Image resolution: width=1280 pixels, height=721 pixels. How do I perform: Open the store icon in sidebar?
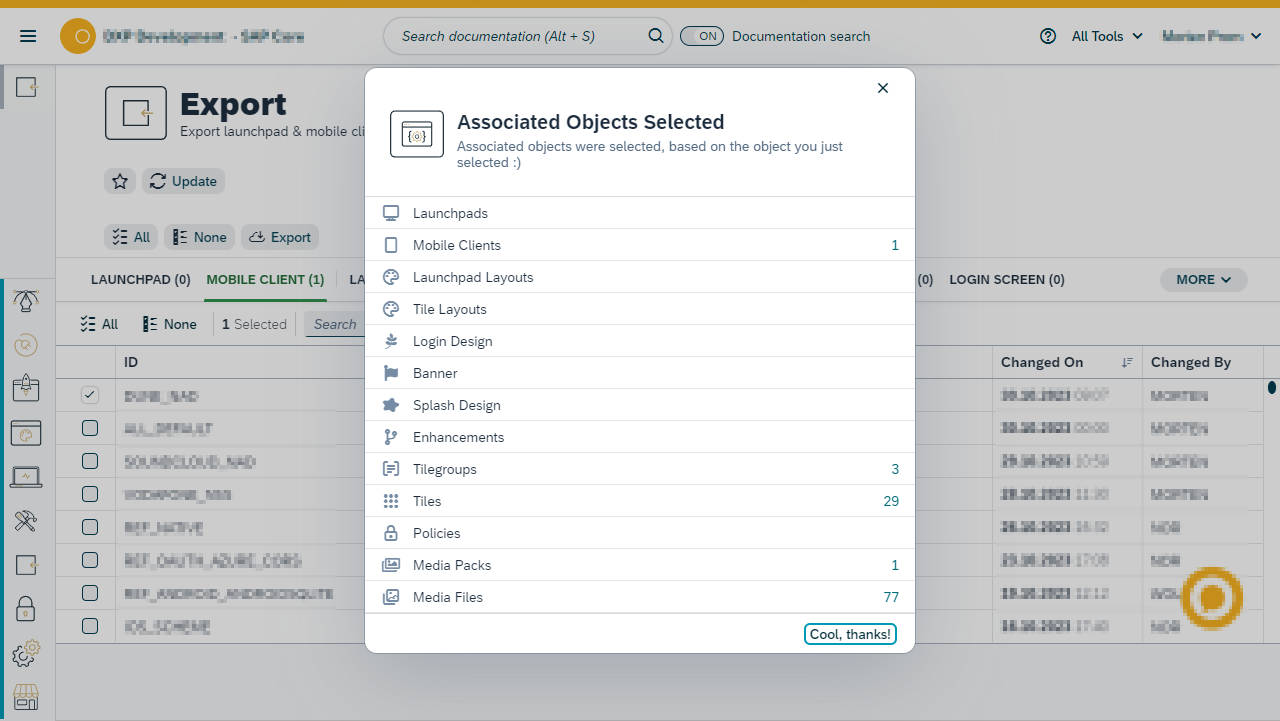coord(26,697)
